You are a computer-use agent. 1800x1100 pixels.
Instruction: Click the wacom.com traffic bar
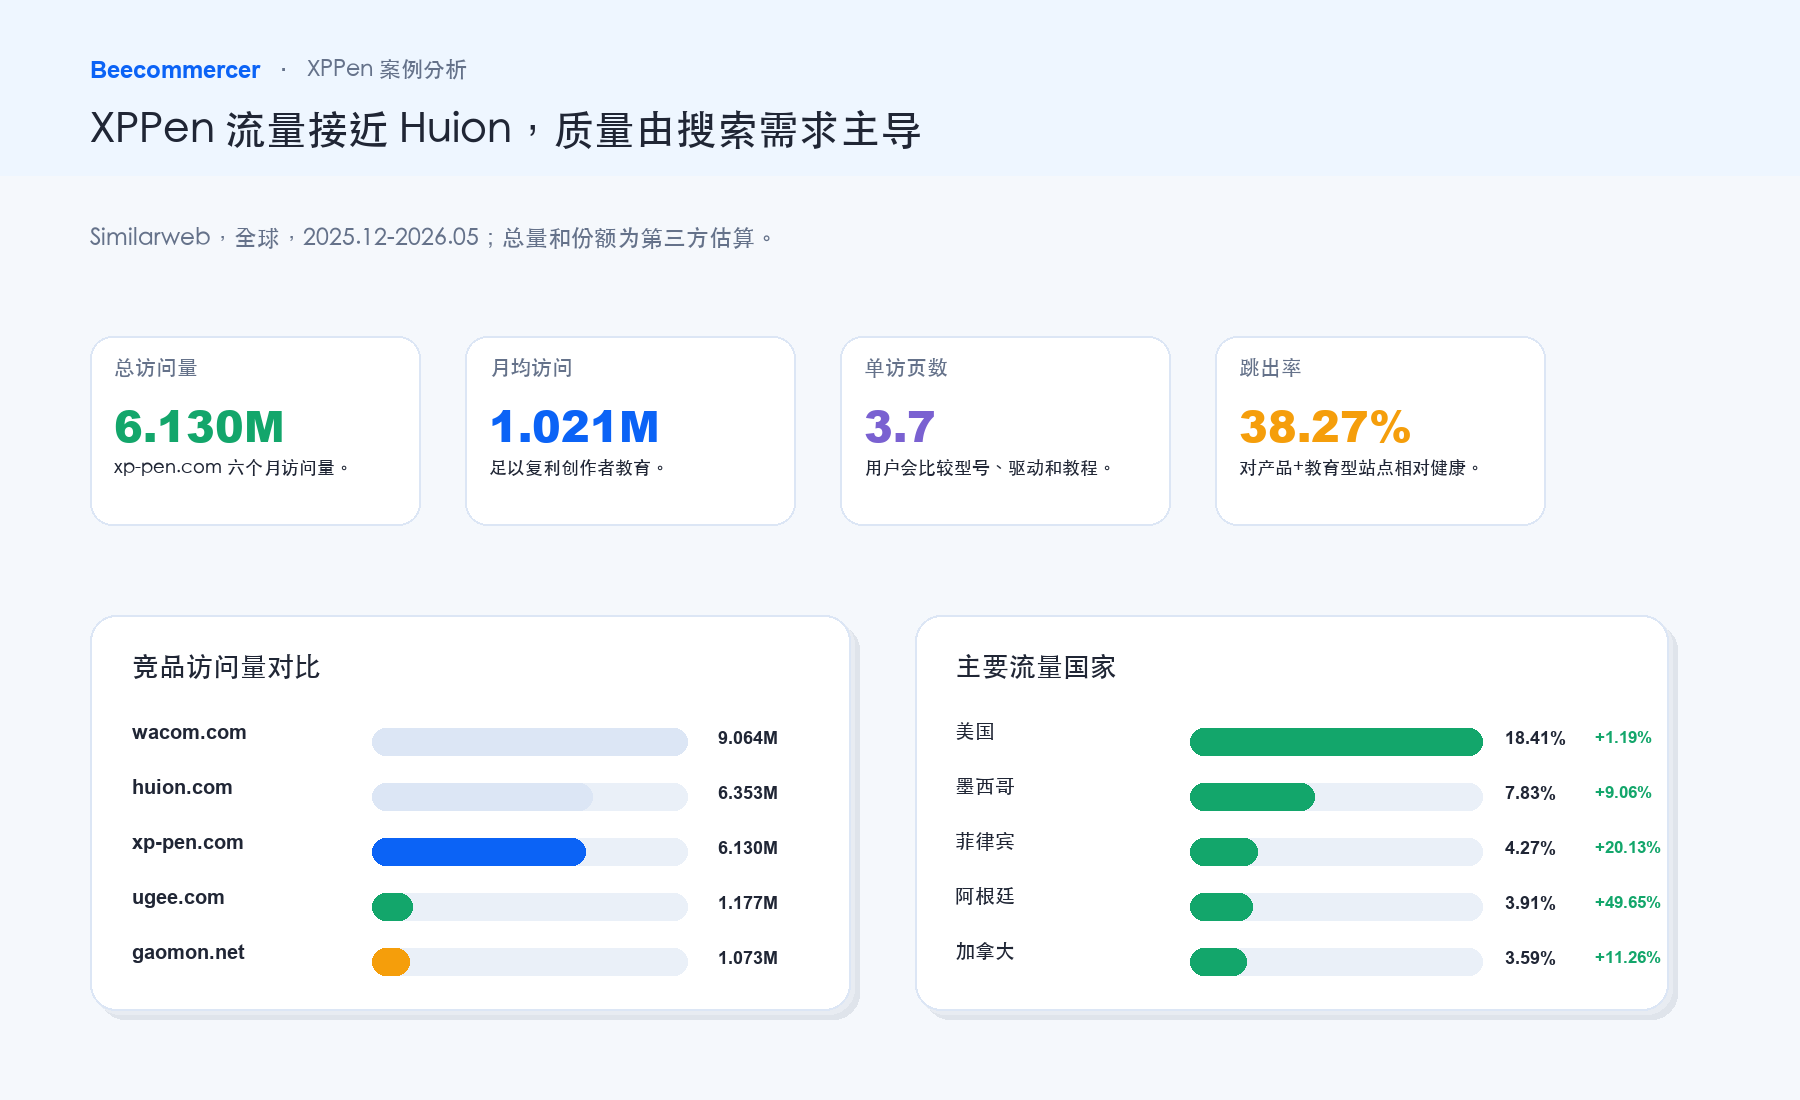530,742
